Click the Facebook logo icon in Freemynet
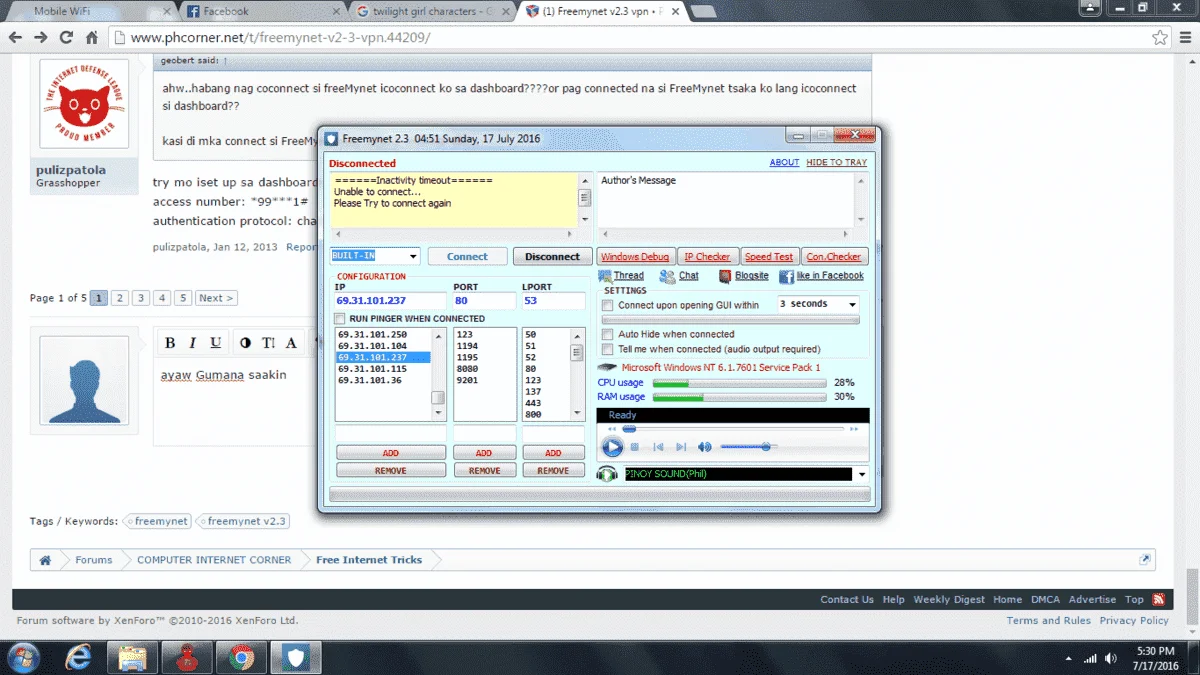This screenshot has height=675, width=1200. [786, 276]
